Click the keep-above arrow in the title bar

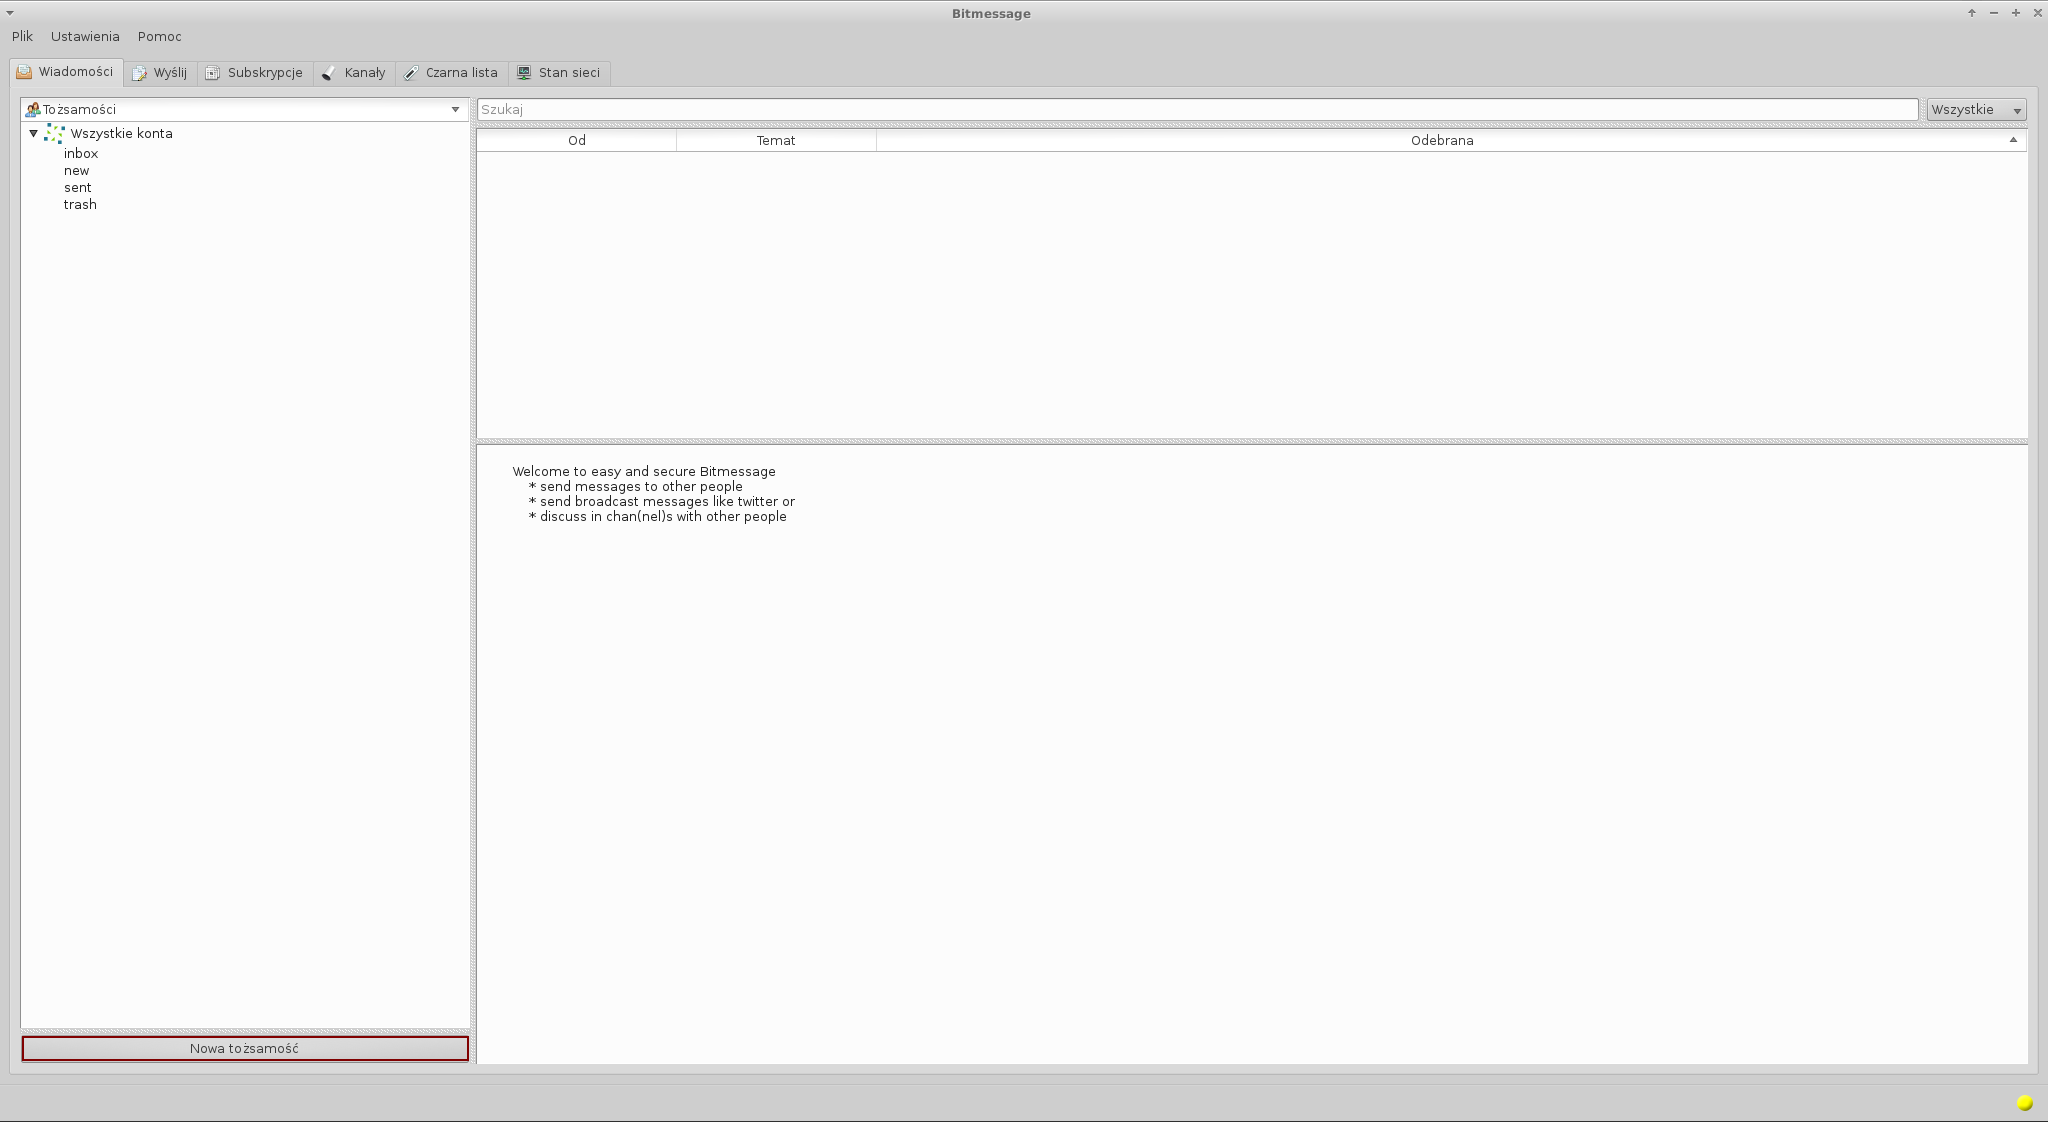point(1972,13)
